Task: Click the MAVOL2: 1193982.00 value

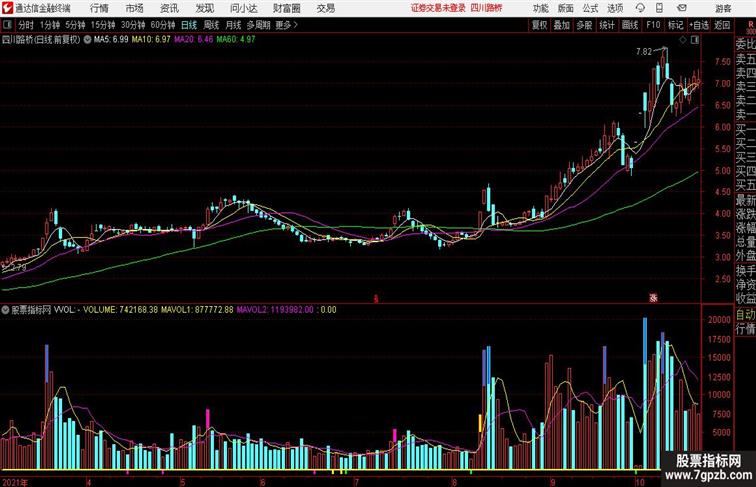Action: [275, 310]
